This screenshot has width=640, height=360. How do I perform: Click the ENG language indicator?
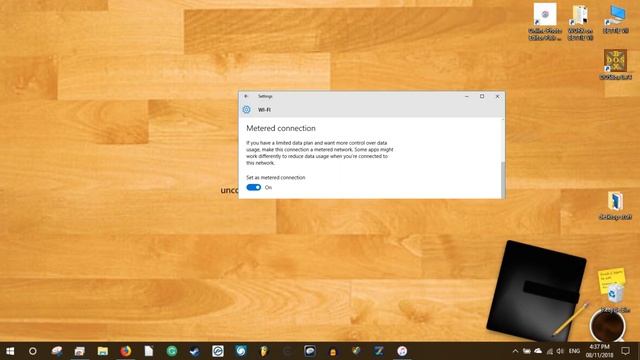point(574,351)
